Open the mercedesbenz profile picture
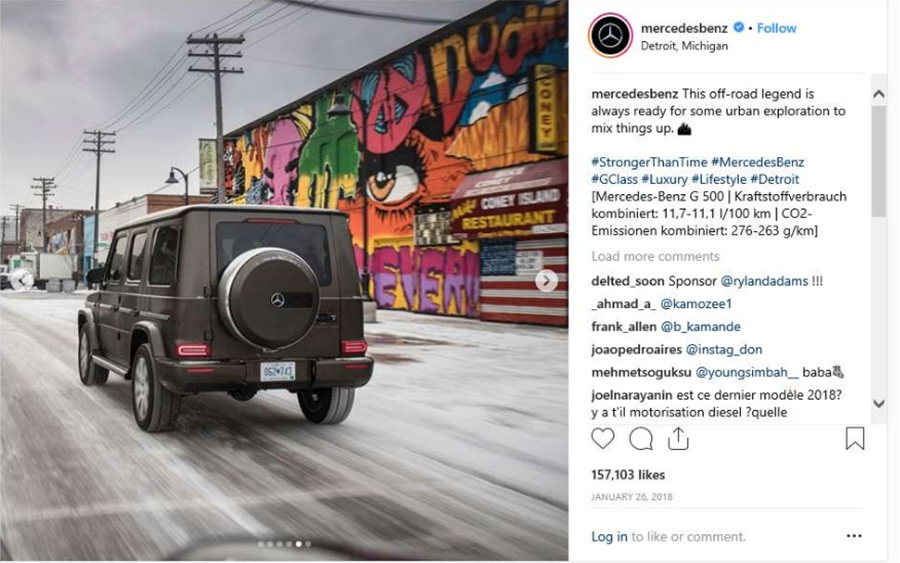 pos(611,36)
